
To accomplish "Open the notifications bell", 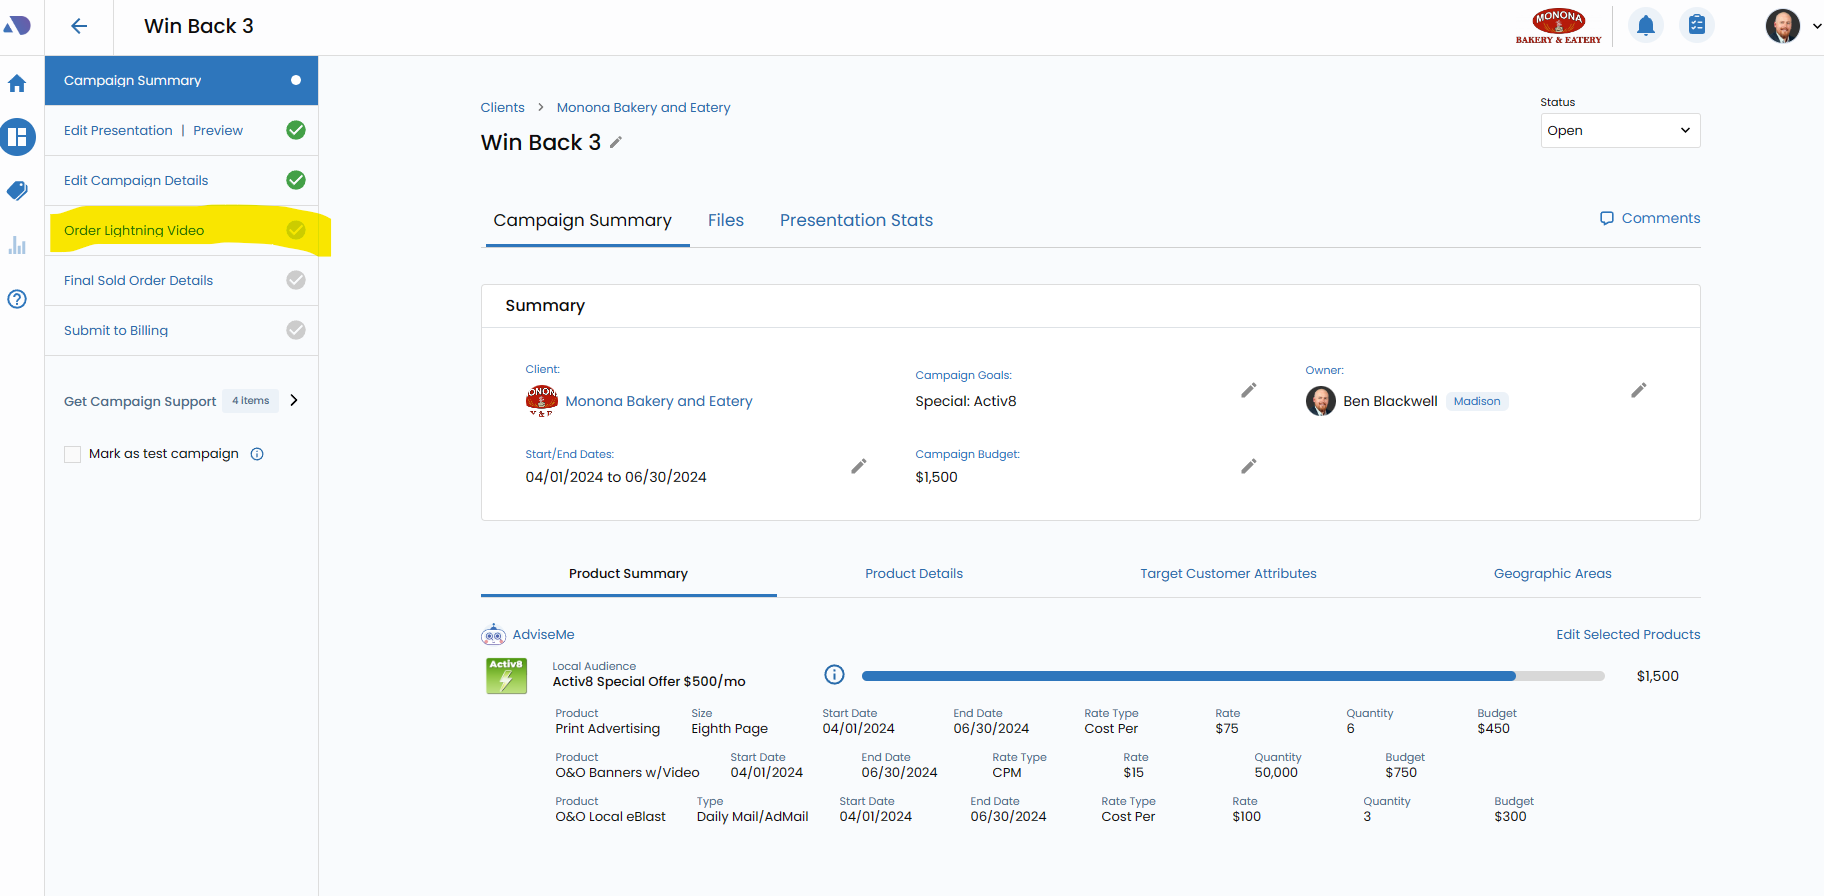I will pyautogui.click(x=1645, y=25).
